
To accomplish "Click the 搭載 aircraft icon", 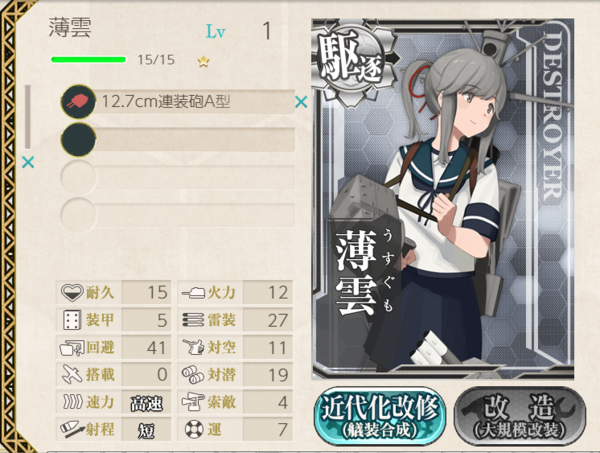I will click(72, 374).
